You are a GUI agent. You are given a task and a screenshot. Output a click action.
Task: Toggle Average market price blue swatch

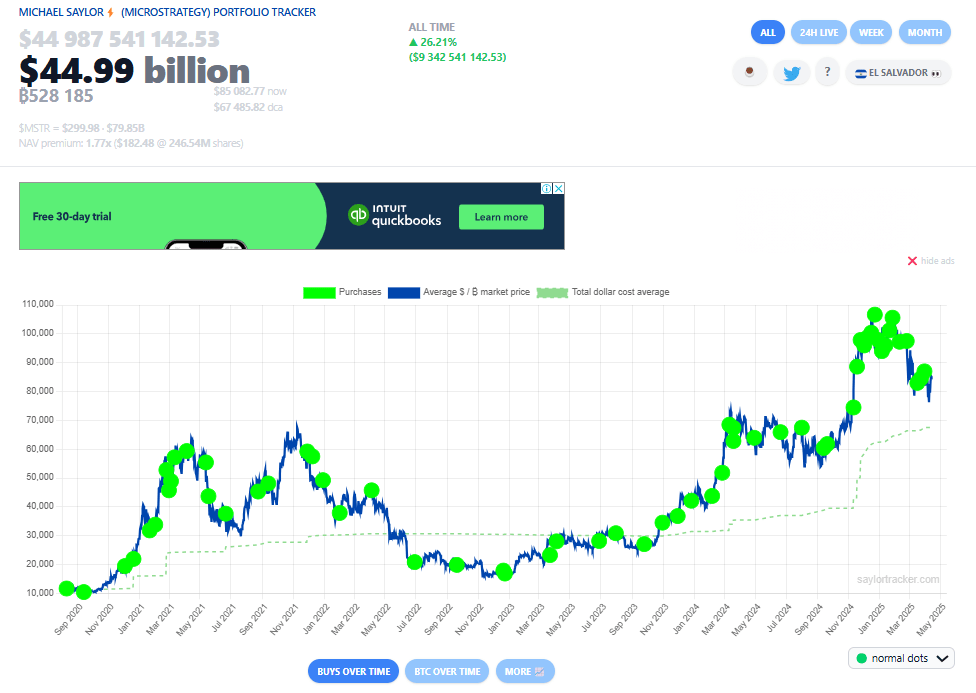(x=403, y=293)
